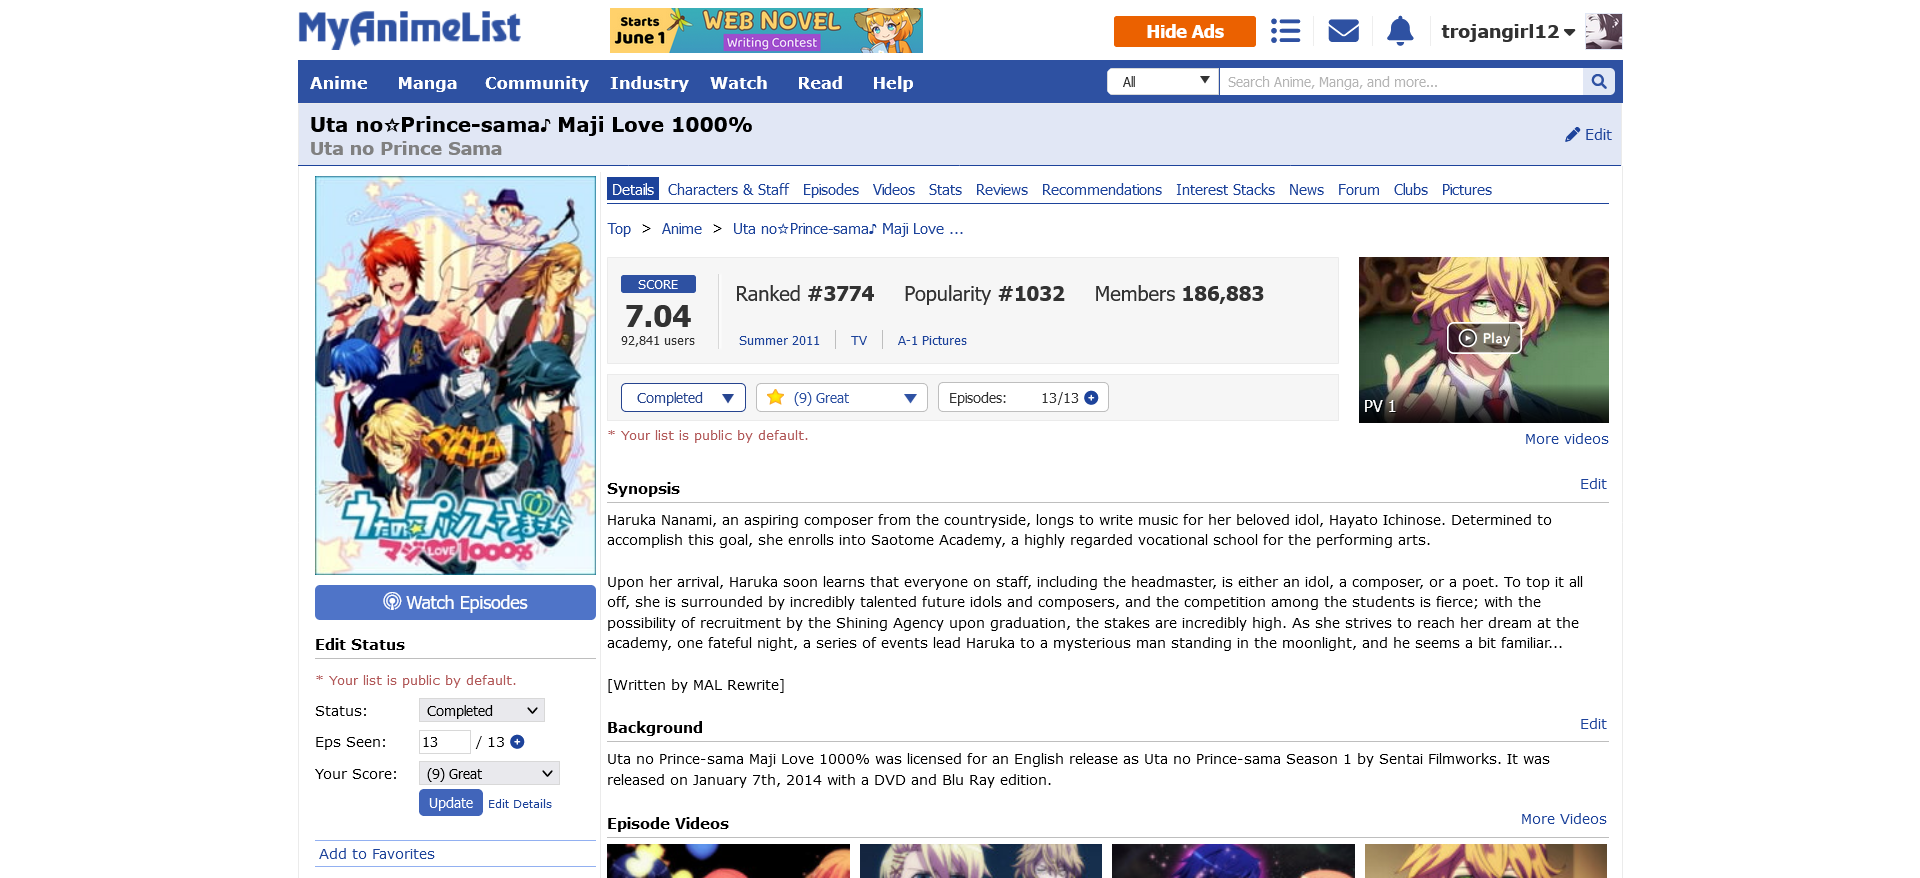
Task: Open the trojangirl12 profile avatar
Action: (1604, 31)
